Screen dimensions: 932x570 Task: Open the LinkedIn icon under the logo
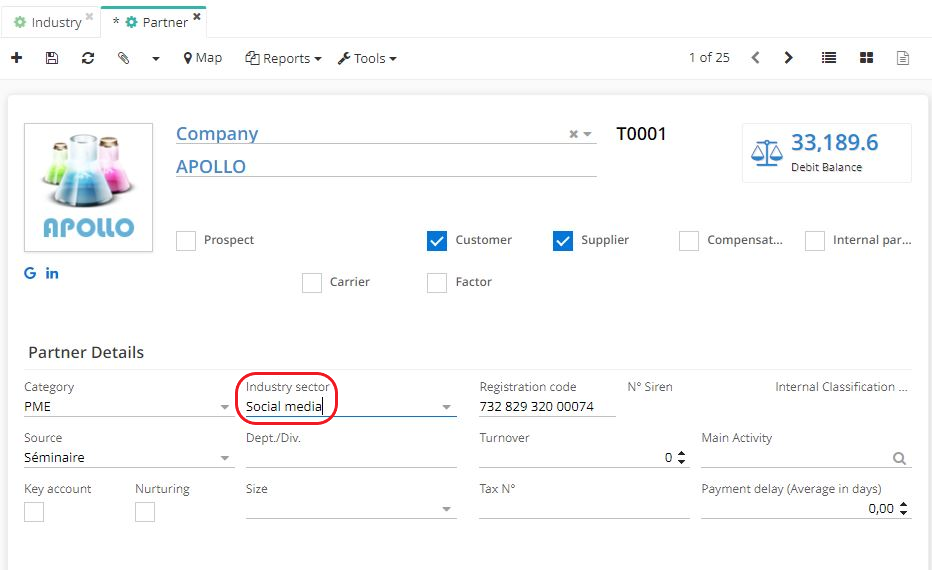coord(52,273)
